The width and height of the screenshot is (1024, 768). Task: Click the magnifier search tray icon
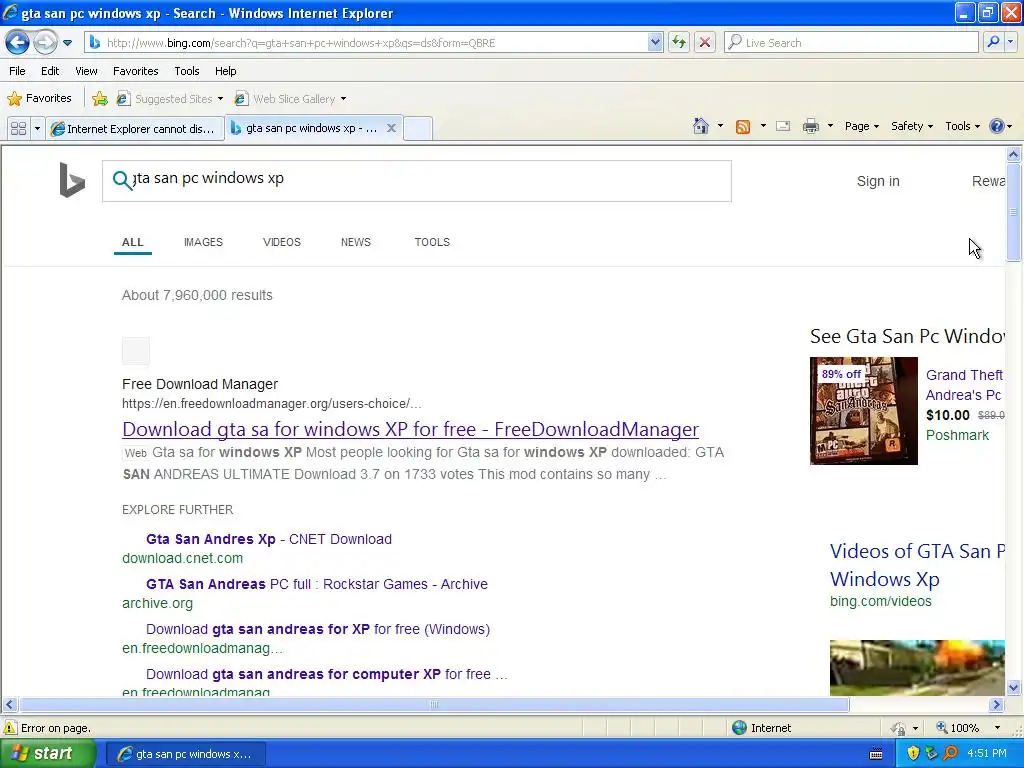pos(950,754)
